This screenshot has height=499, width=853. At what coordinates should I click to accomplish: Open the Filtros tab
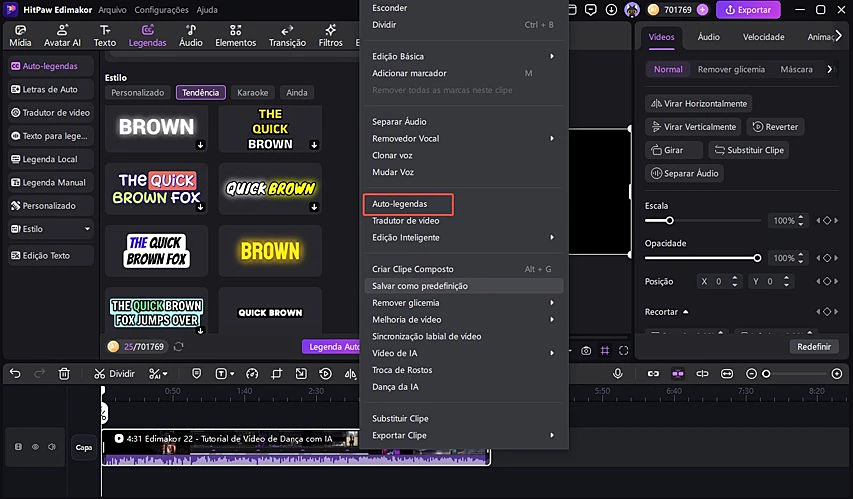click(x=330, y=36)
